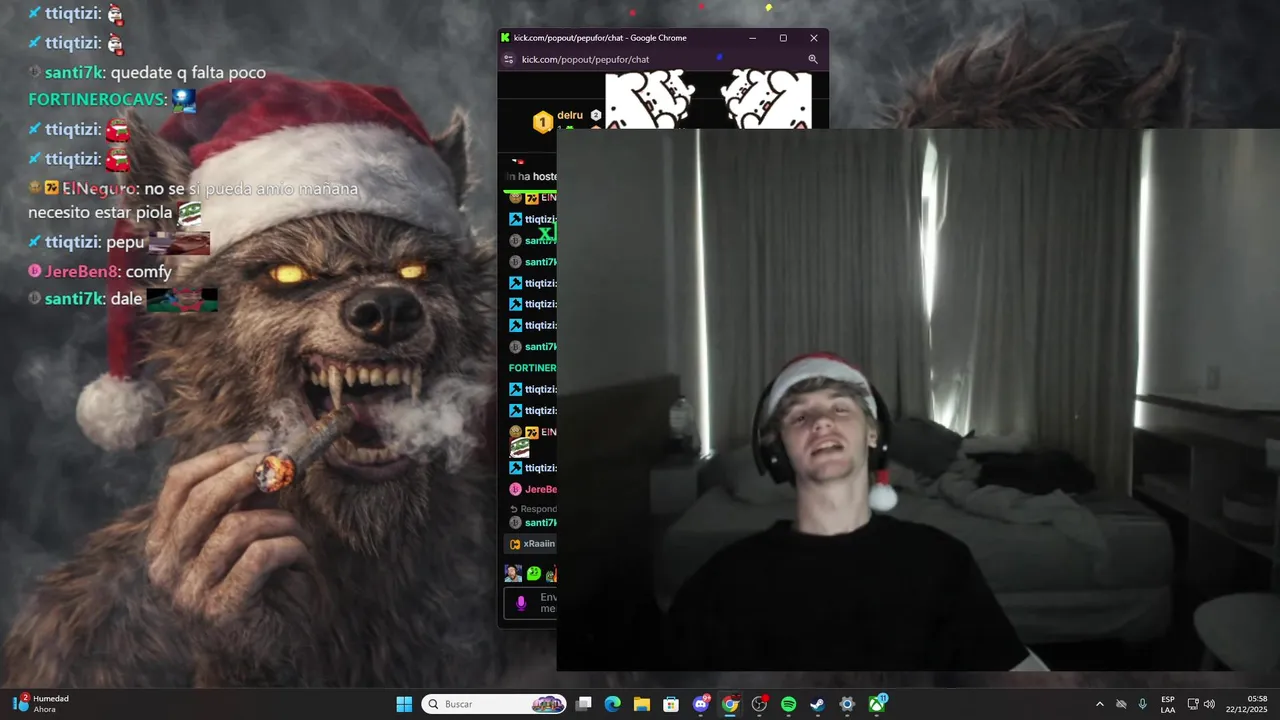Open File Explorer from the taskbar

[x=642, y=704]
